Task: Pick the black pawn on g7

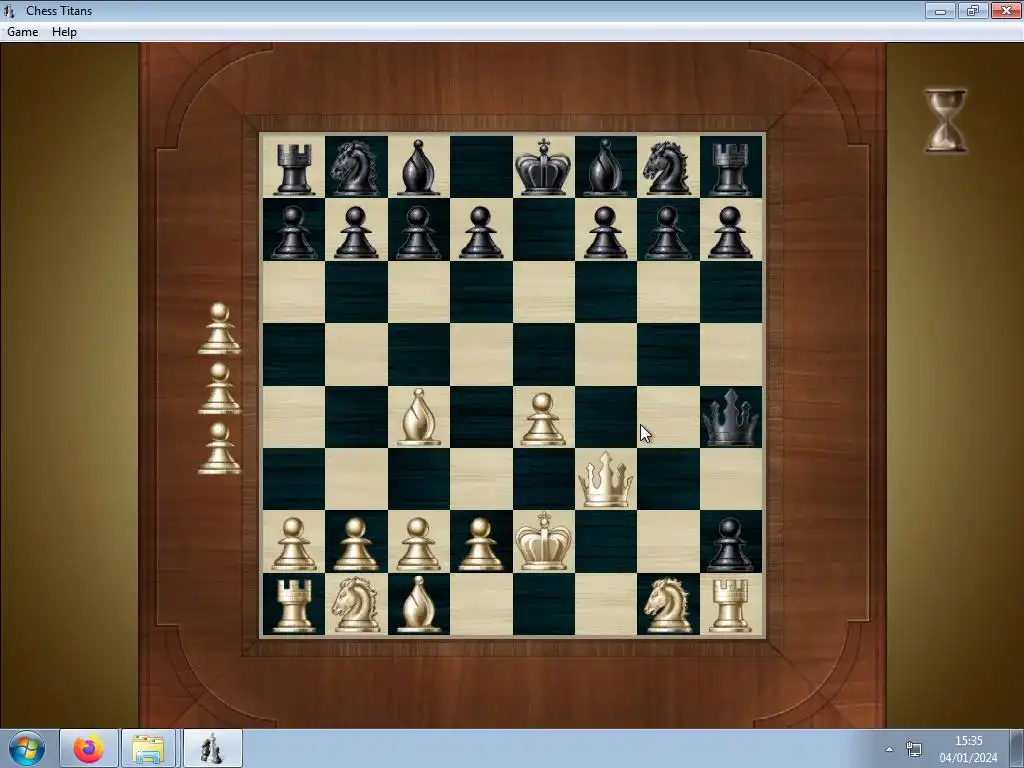Action: [x=667, y=232]
